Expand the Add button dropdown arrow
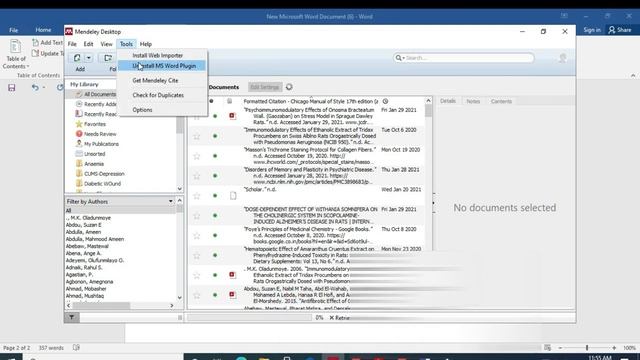This screenshot has width=640, height=360. [x=89, y=58]
